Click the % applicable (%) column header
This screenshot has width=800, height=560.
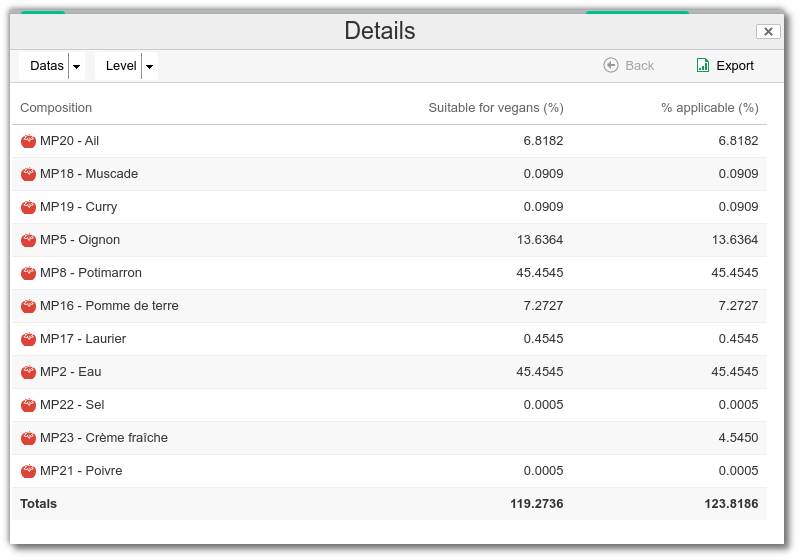[709, 108]
